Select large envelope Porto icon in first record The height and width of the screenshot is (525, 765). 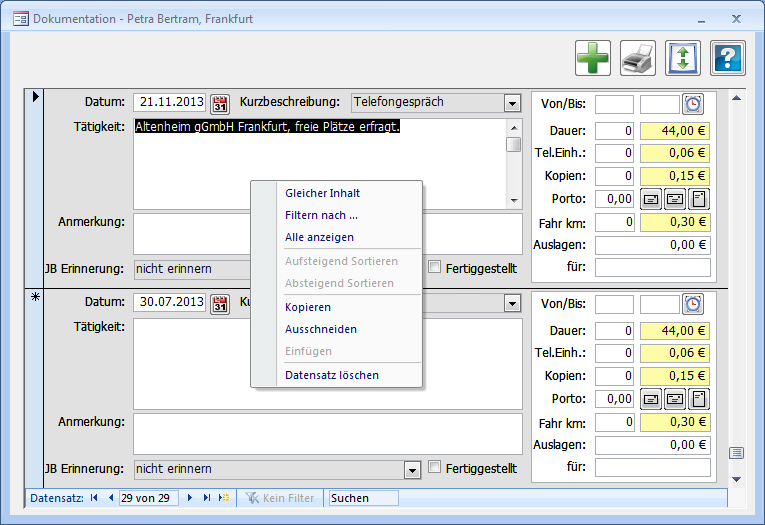tap(675, 199)
